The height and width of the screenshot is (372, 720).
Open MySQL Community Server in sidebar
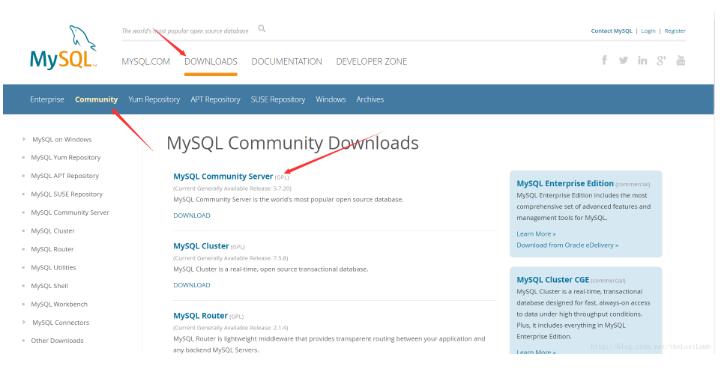[70, 213]
